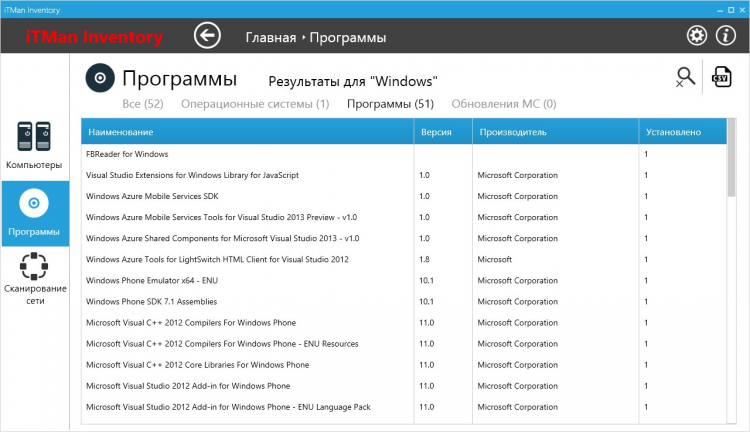This screenshot has height=432, width=750.
Task: Select Visual Studio Extensions for Windows Library row
Action: (404, 175)
